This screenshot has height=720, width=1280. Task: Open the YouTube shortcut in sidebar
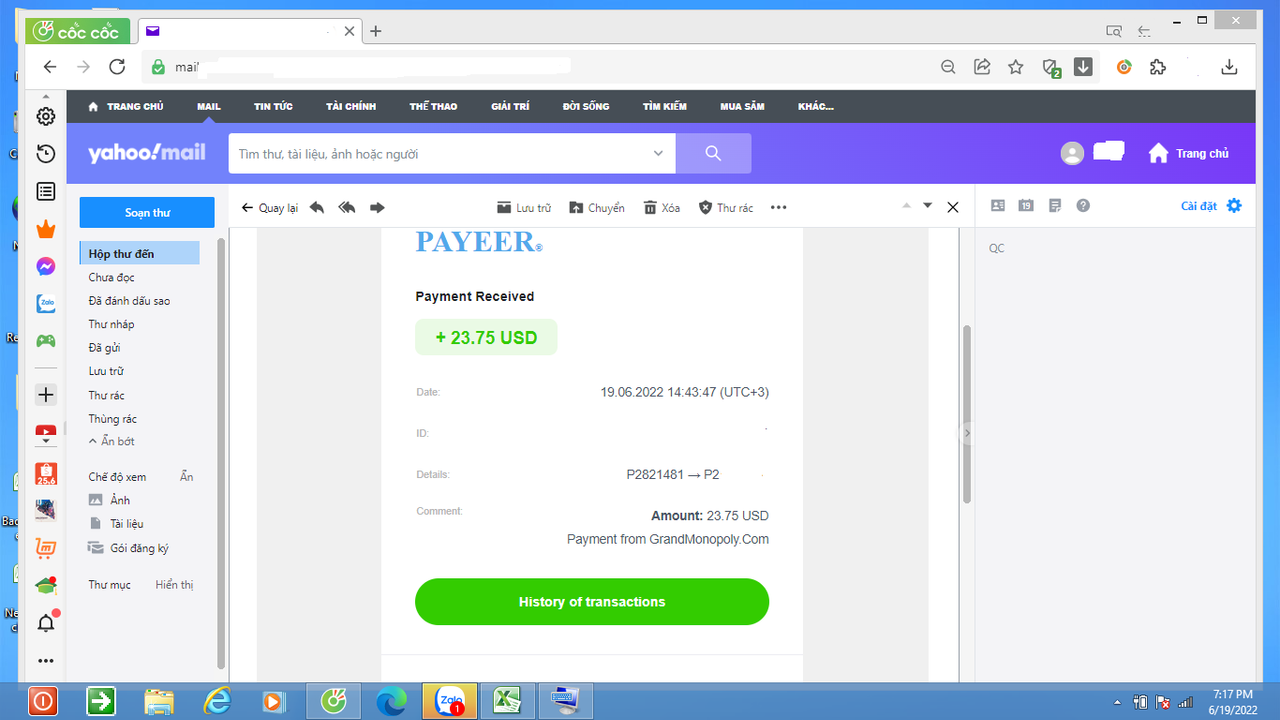point(45,434)
